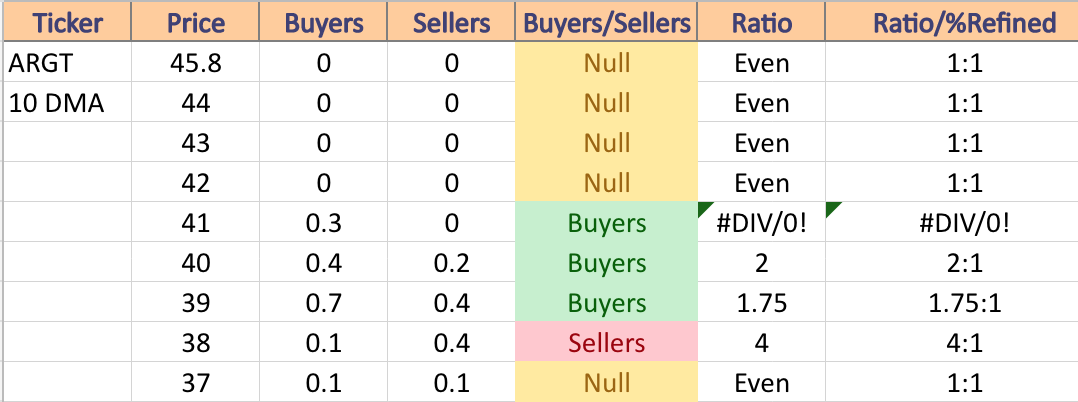The height and width of the screenshot is (402, 1078).
Task: Select the green Buyers cell at price 41
Action: click(x=607, y=223)
